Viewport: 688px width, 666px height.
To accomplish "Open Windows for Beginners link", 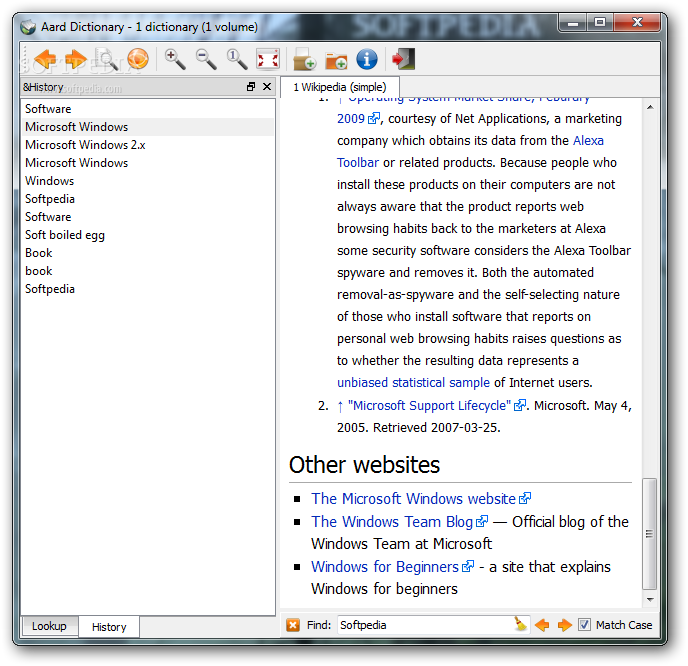I will pyautogui.click(x=385, y=567).
